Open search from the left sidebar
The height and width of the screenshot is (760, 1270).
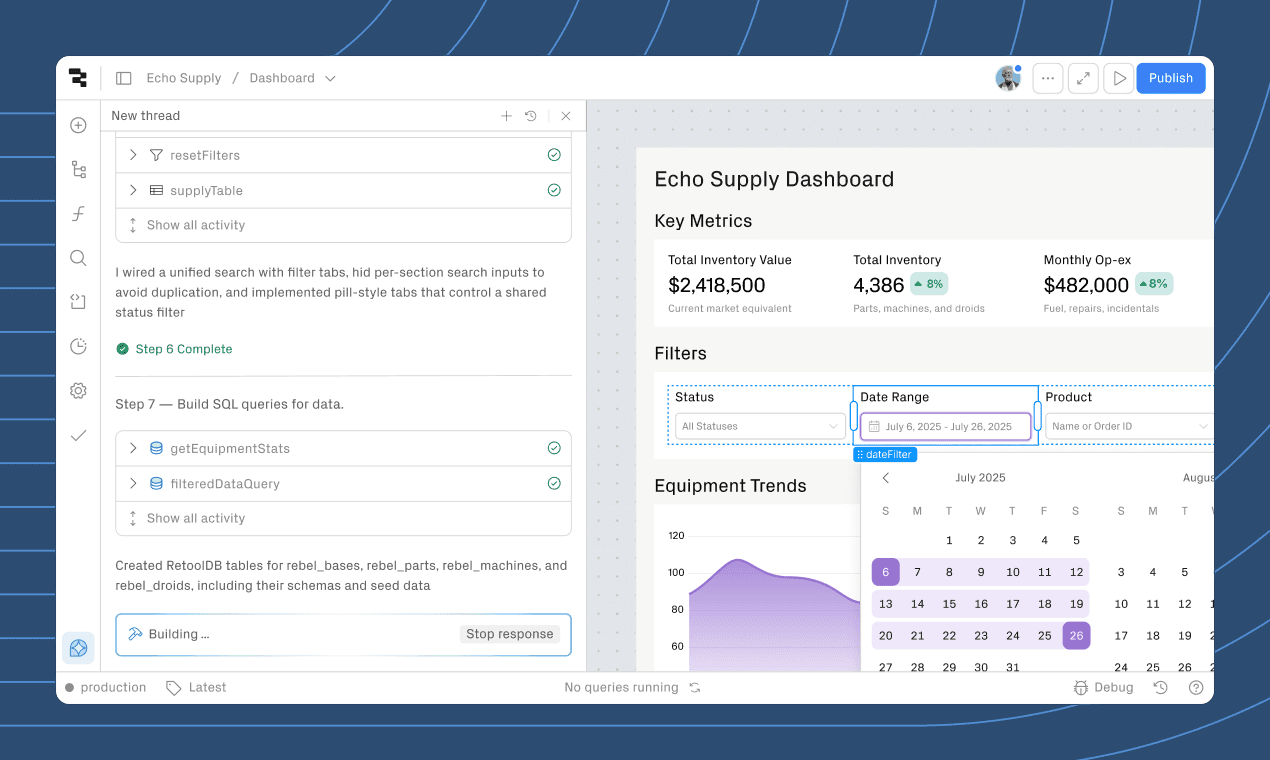click(x=78, y=257)
